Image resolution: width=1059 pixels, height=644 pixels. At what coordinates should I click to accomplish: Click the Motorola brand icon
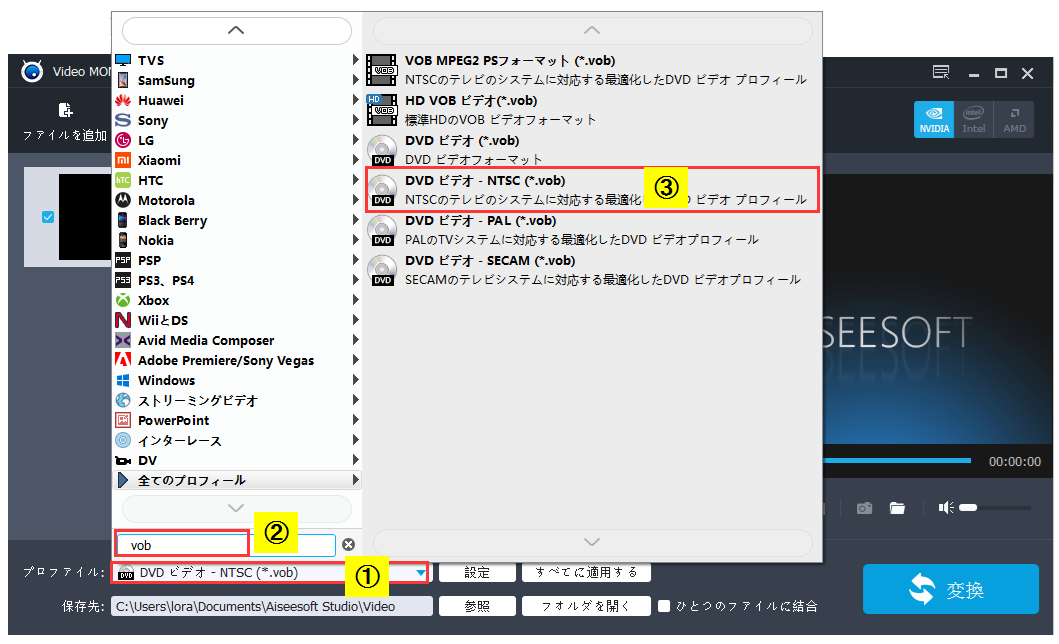coord(123,200)
